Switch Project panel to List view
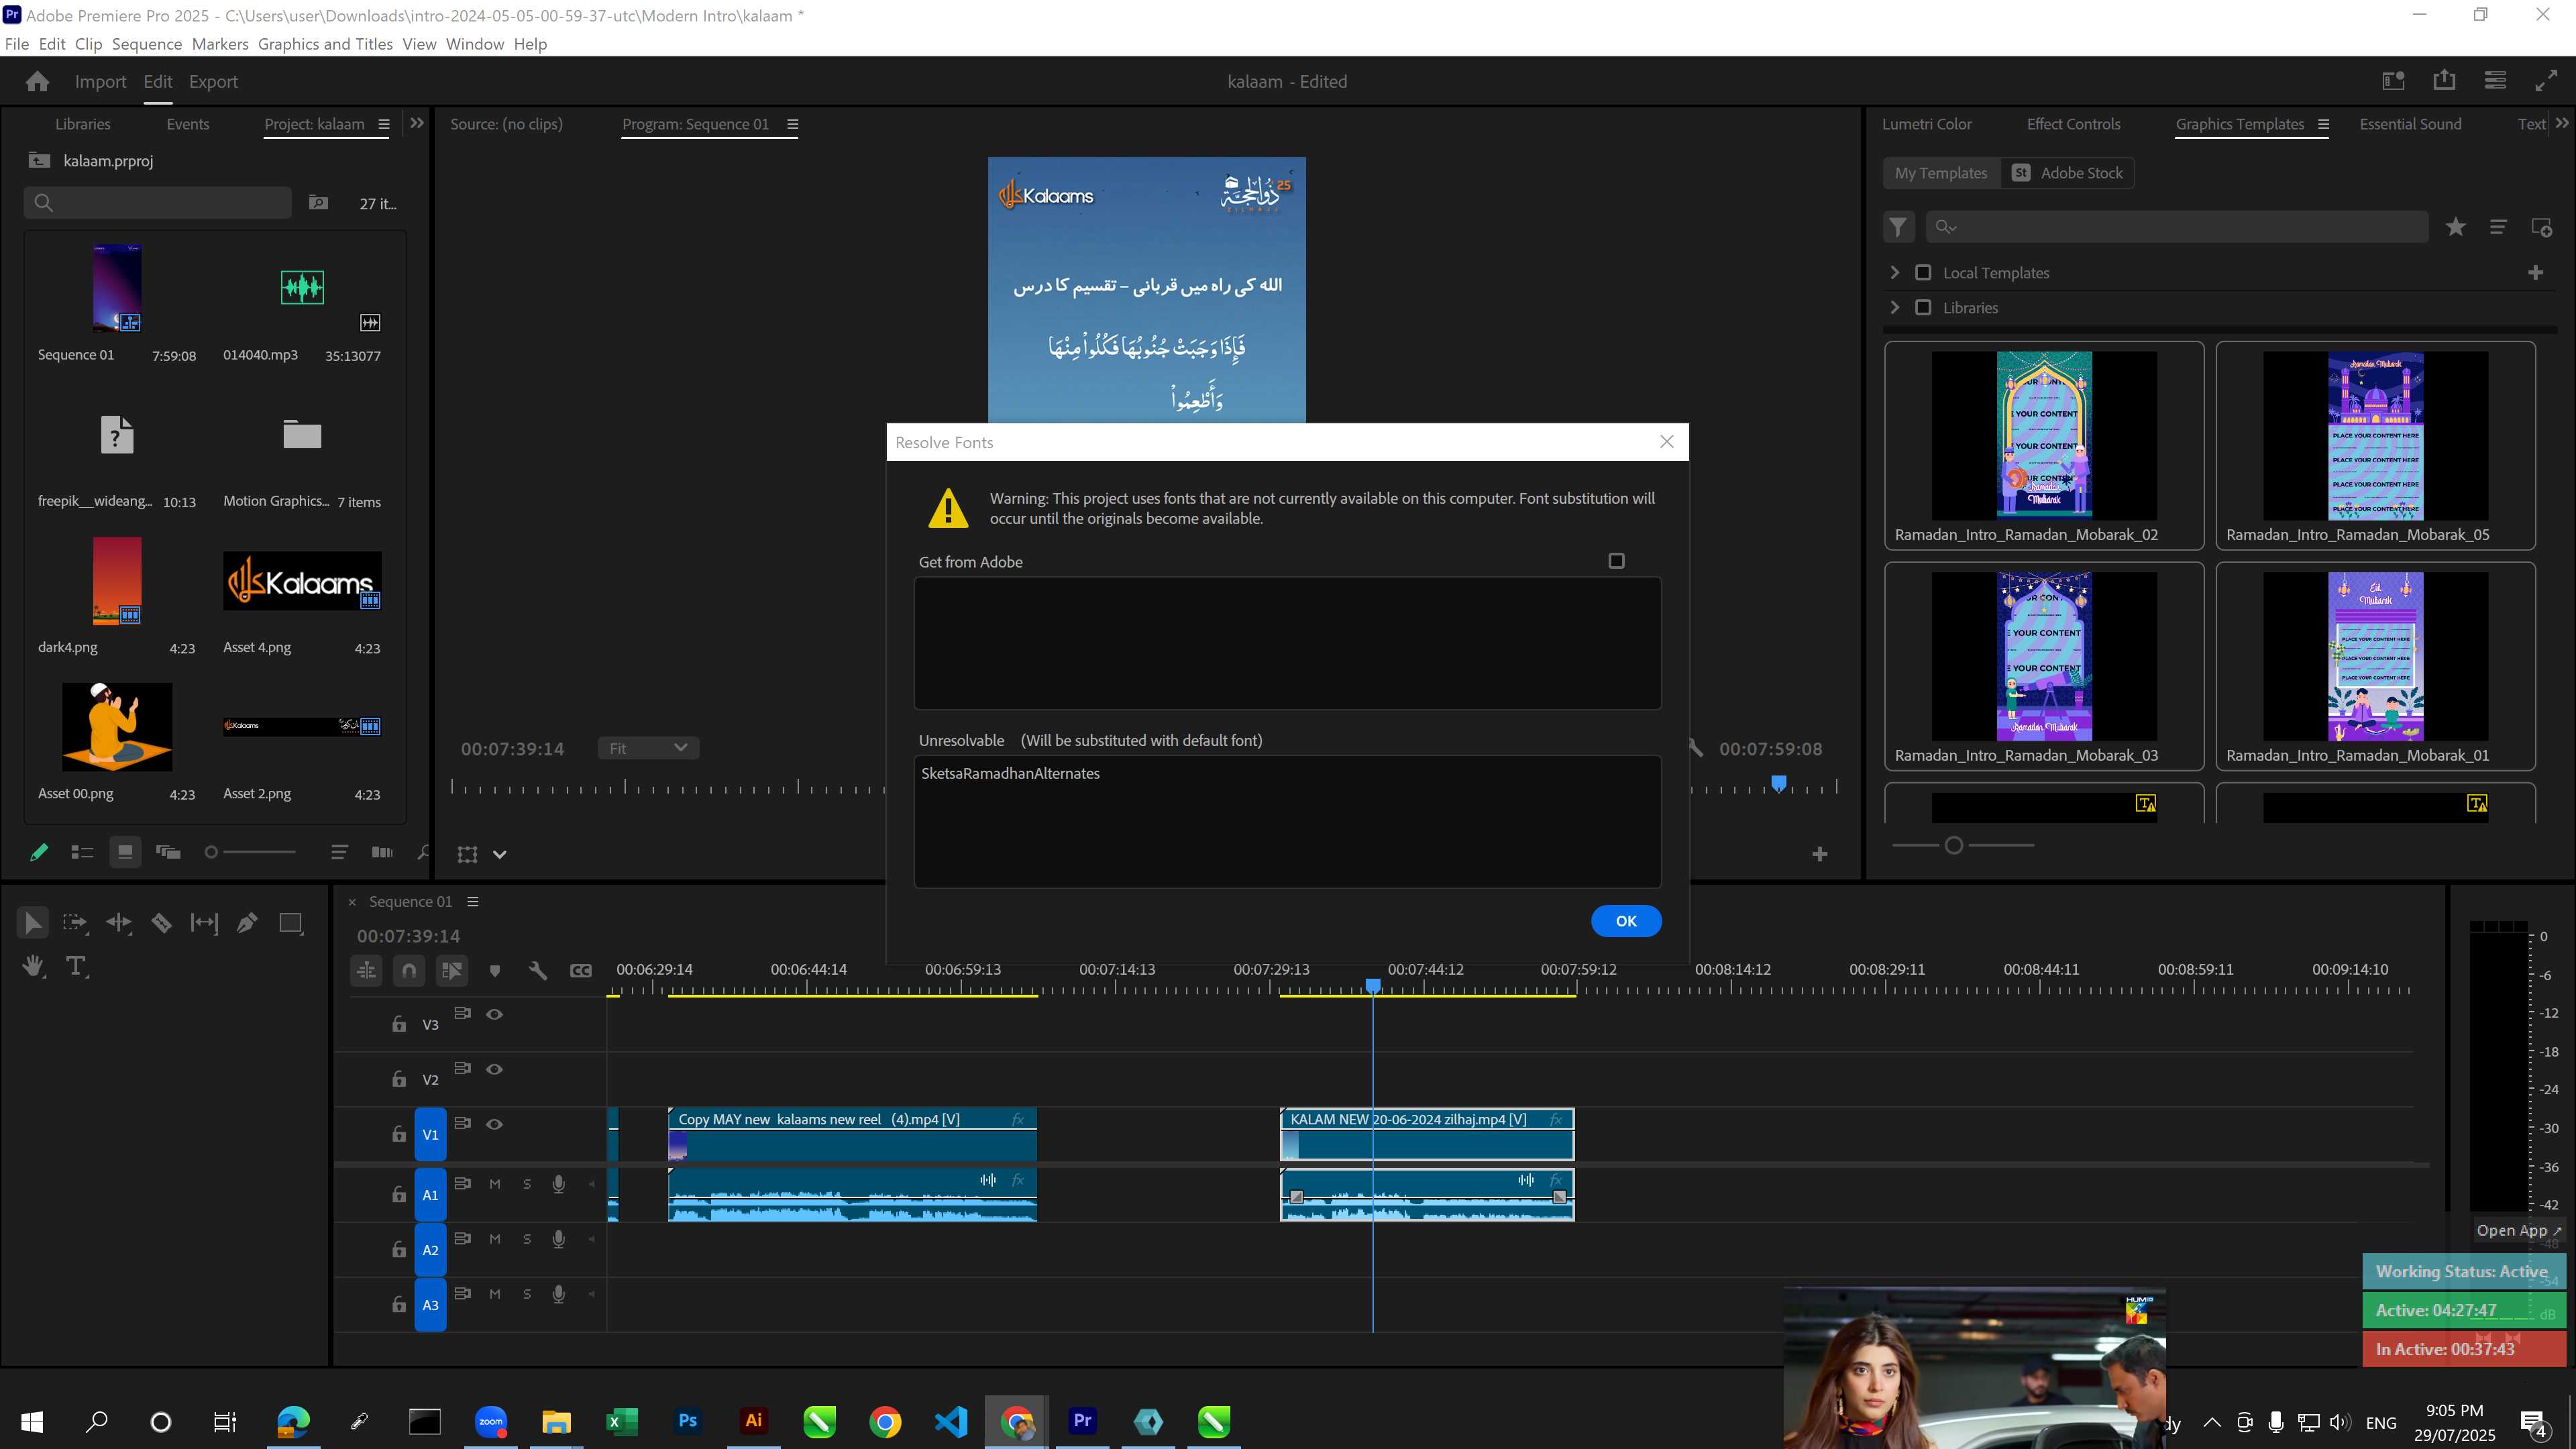The width and height of the screenshot is (2576, 1449). click(x=82, y=852)
